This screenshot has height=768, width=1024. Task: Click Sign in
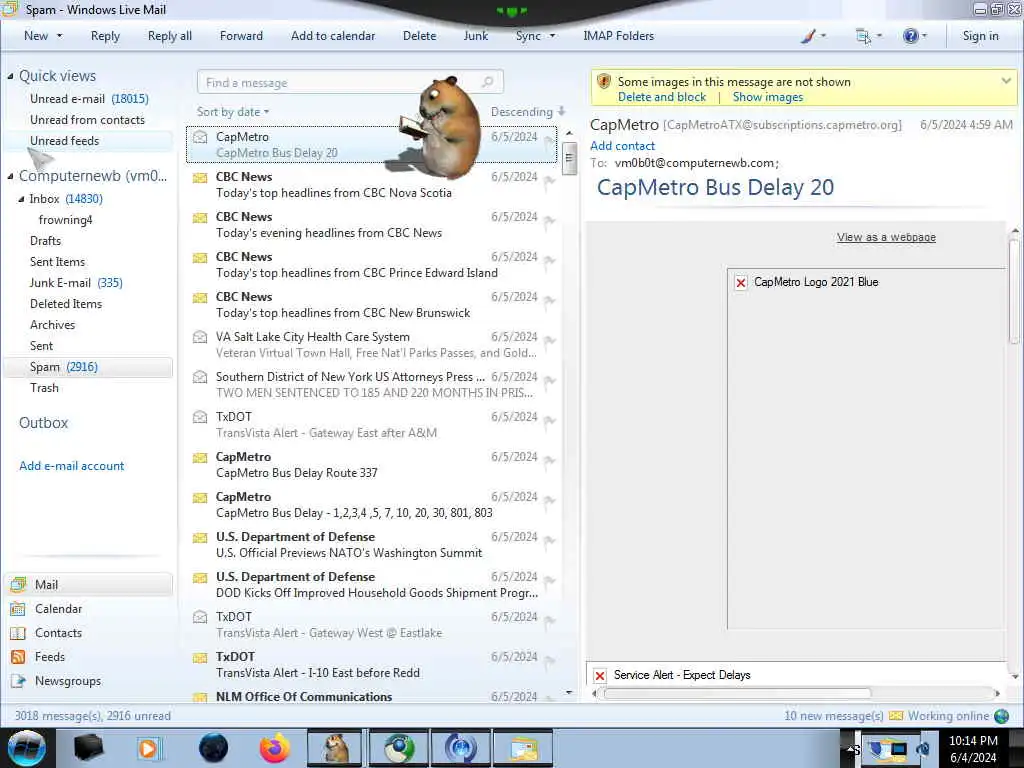pos(980,36)
